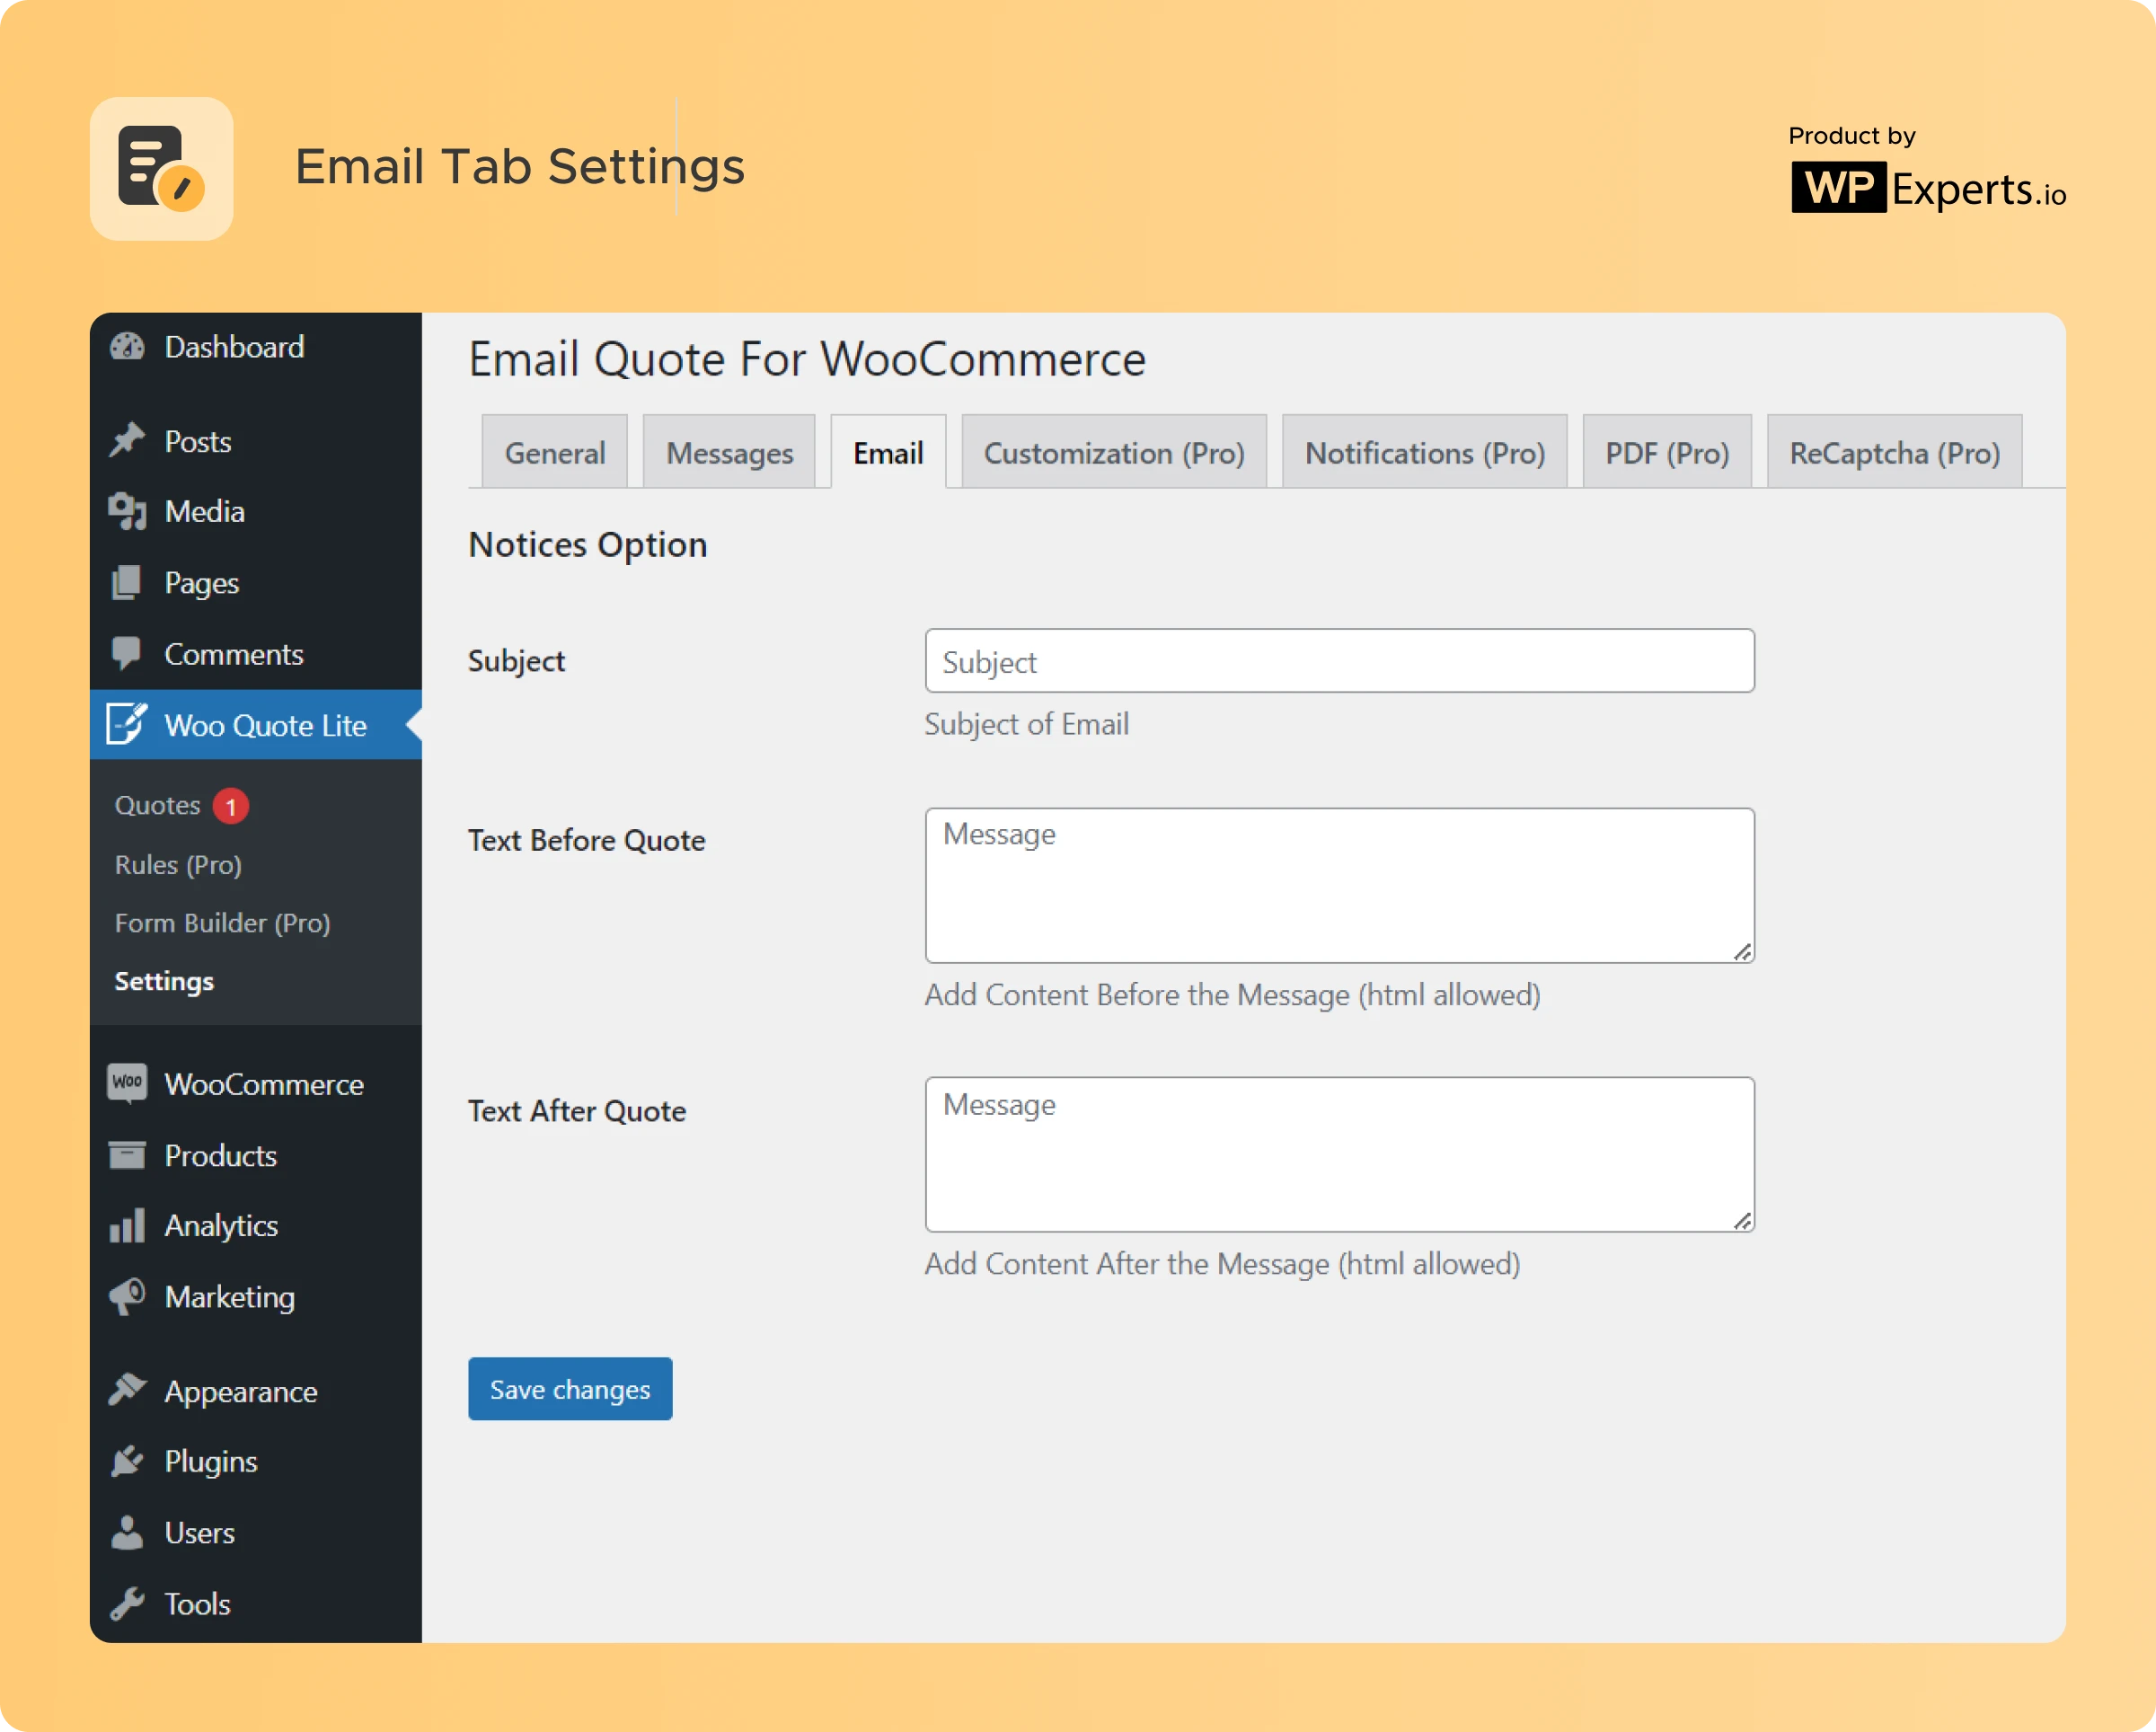The height and width of the screenshot is (1732, 2156).
Task: Switch to the General tab
Action: (555, 452)
